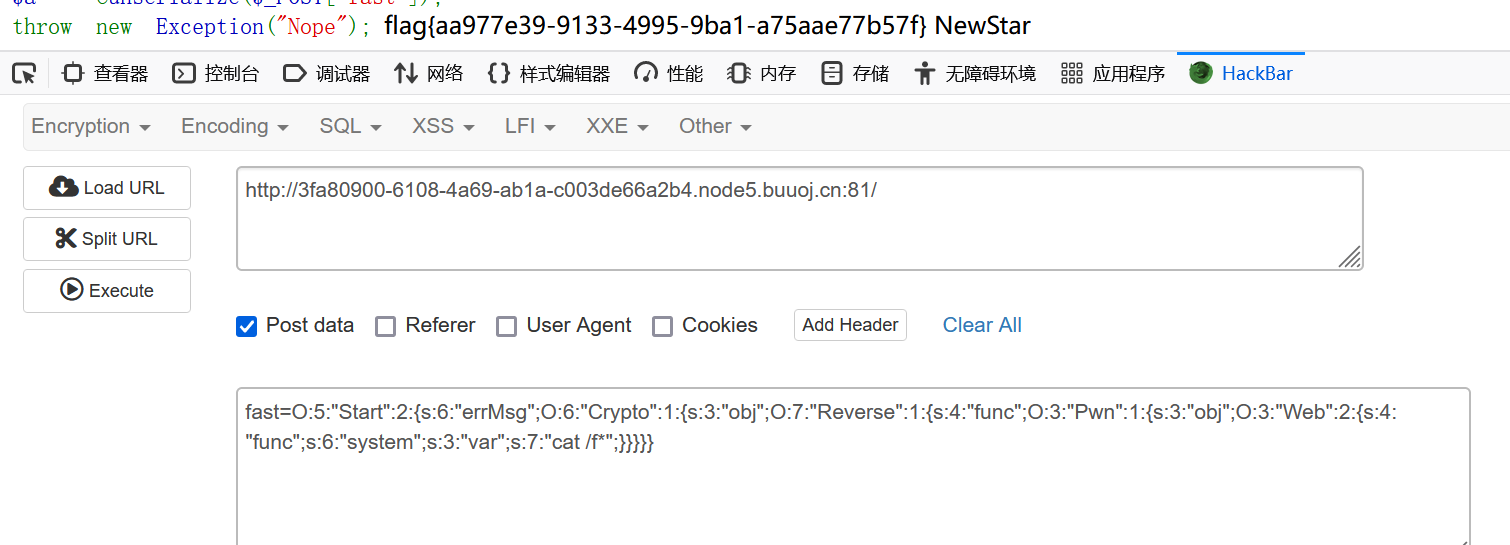The height and width of the screenshot is (545, 1510).
Task: Expand the Encryption dropdown menu
Action: click(91, 126)
